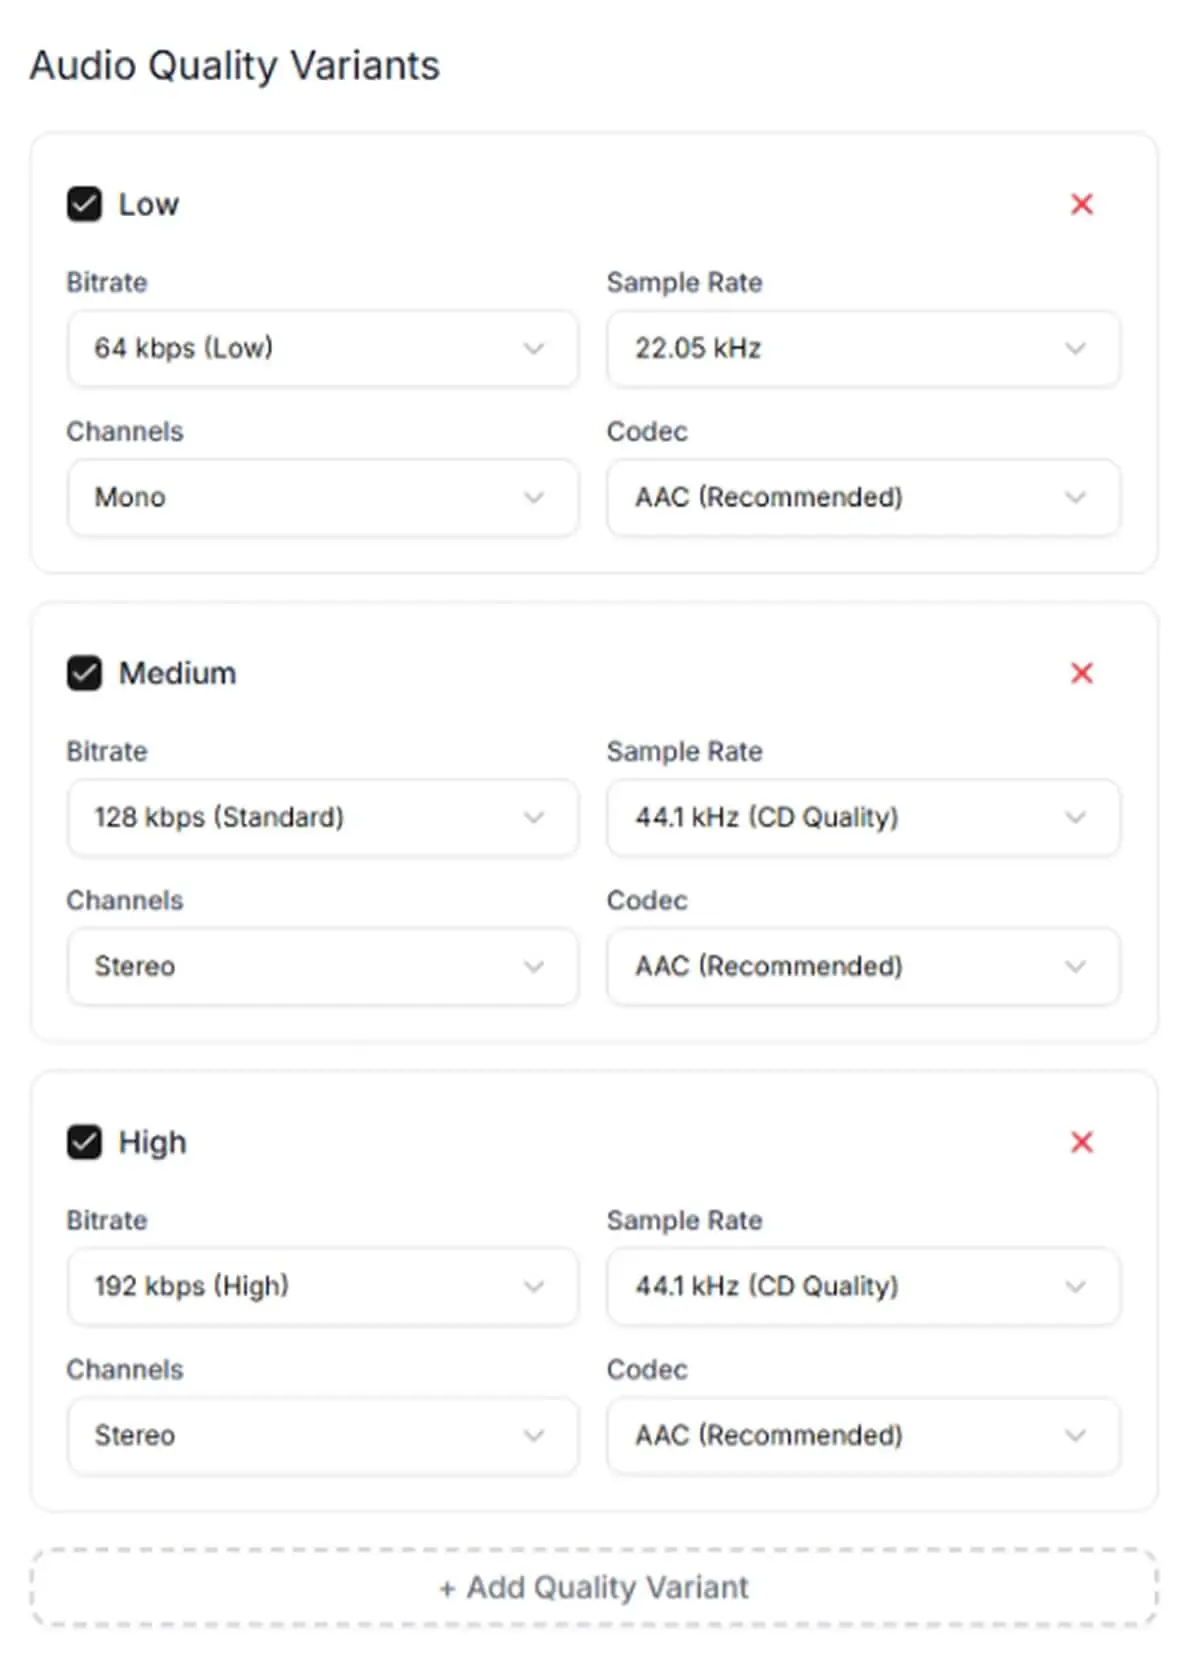Remove the Low quality variant
1200x1670 pixels.
1081,204
